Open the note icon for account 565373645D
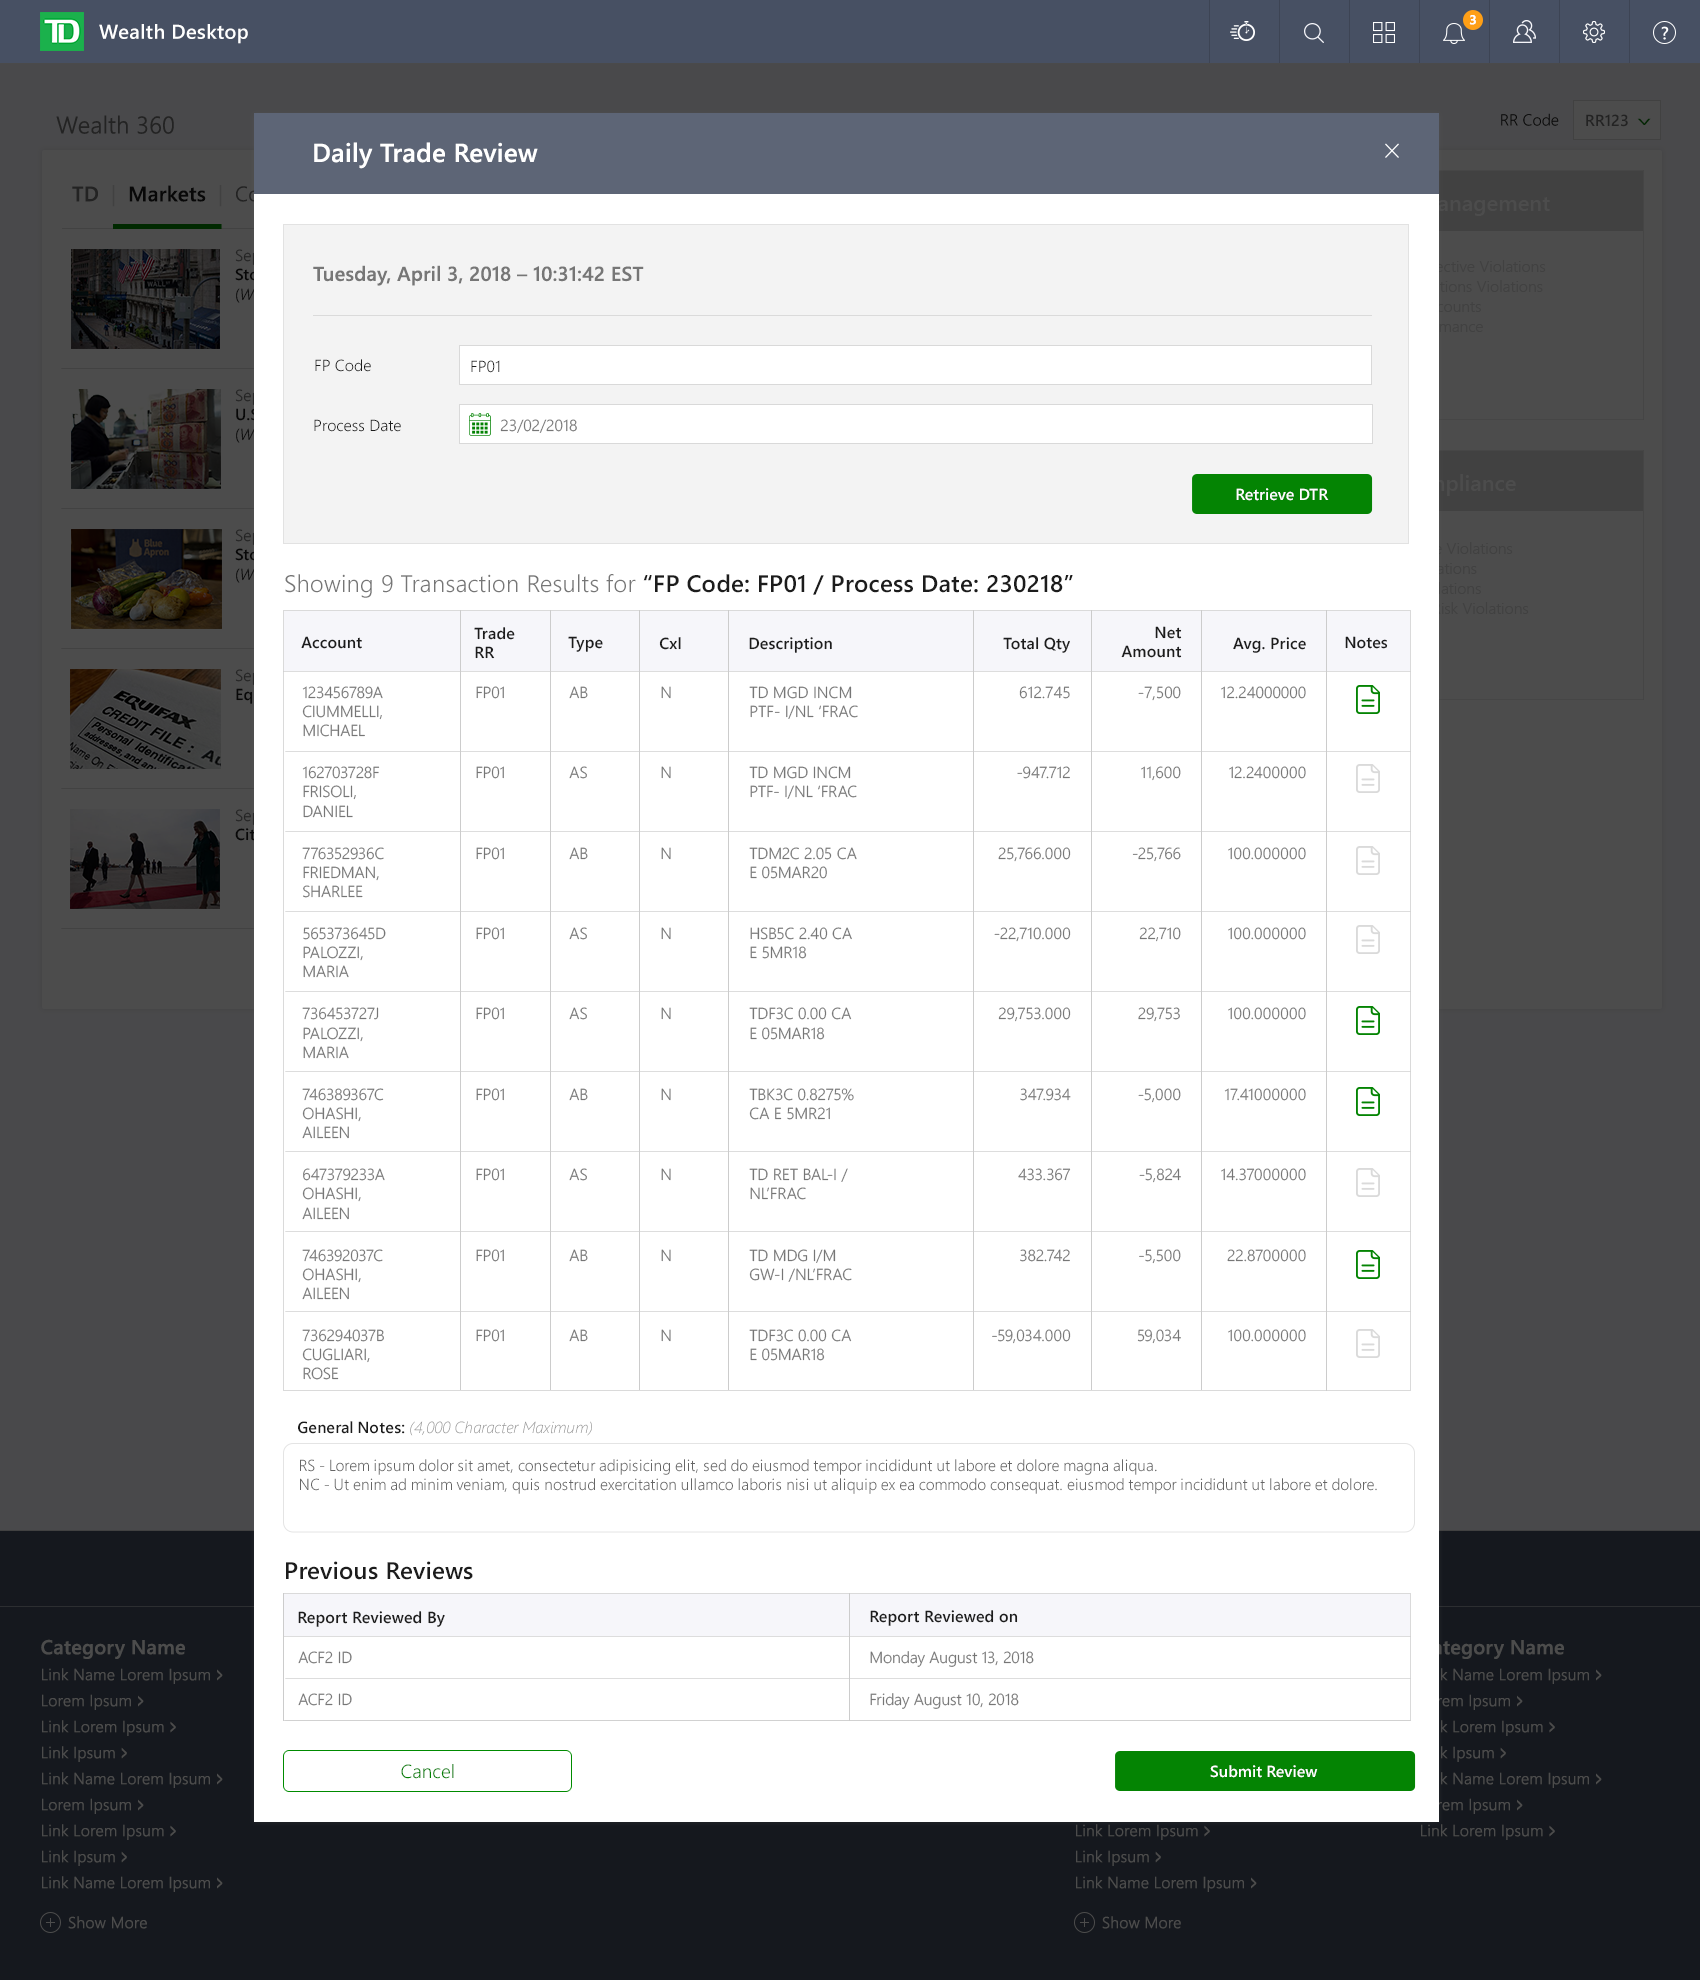This screenshot has height=1980, width=1700. pos(1368,939)
